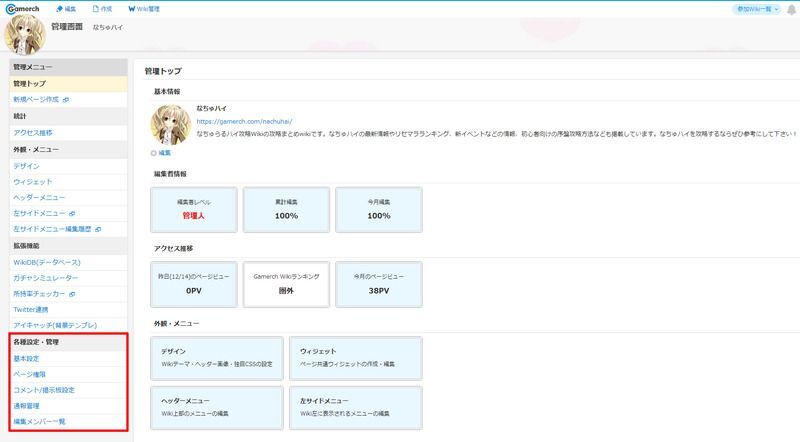
Task: Select 管理トップ in the sidebar menu
Action: pyautogui.click(x=30, y=84)
